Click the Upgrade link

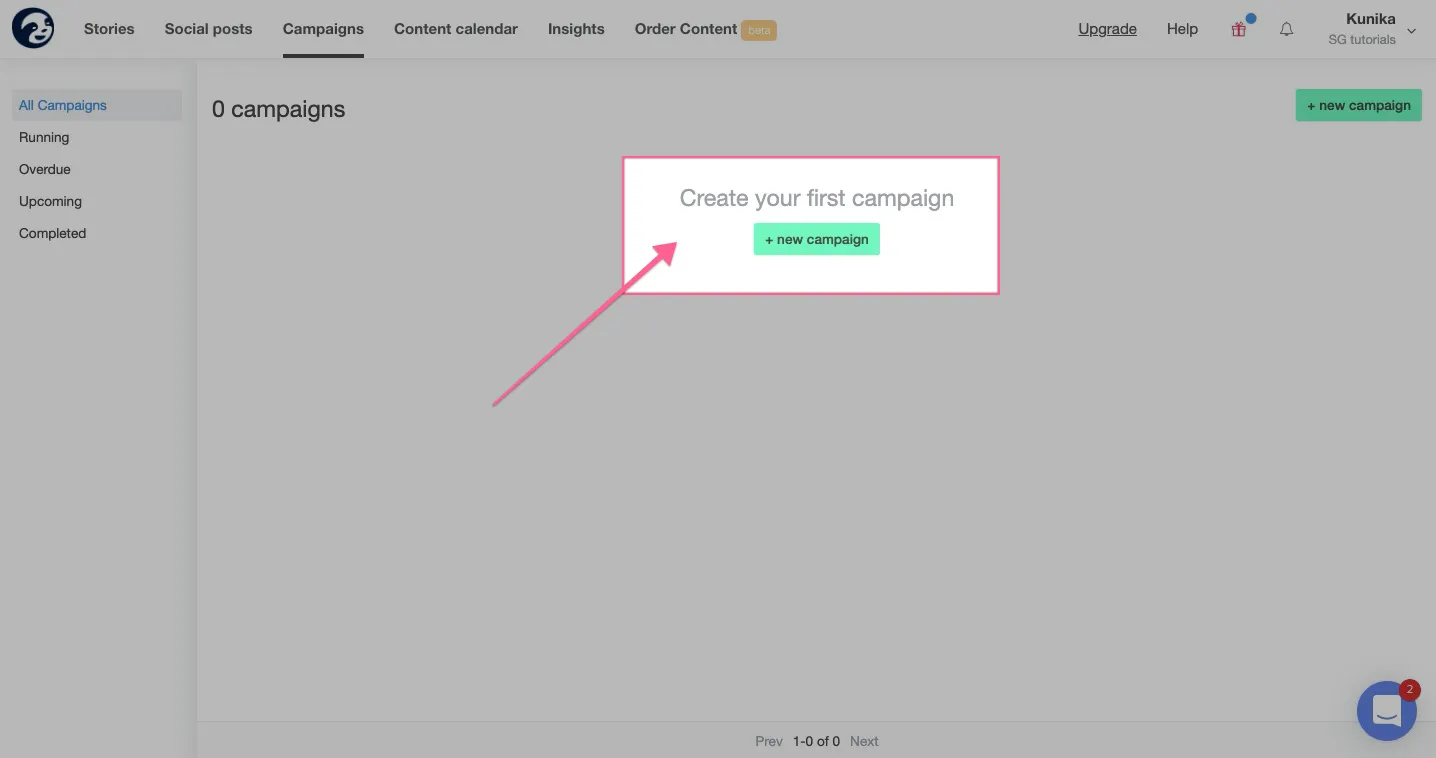click(1107, 29)
